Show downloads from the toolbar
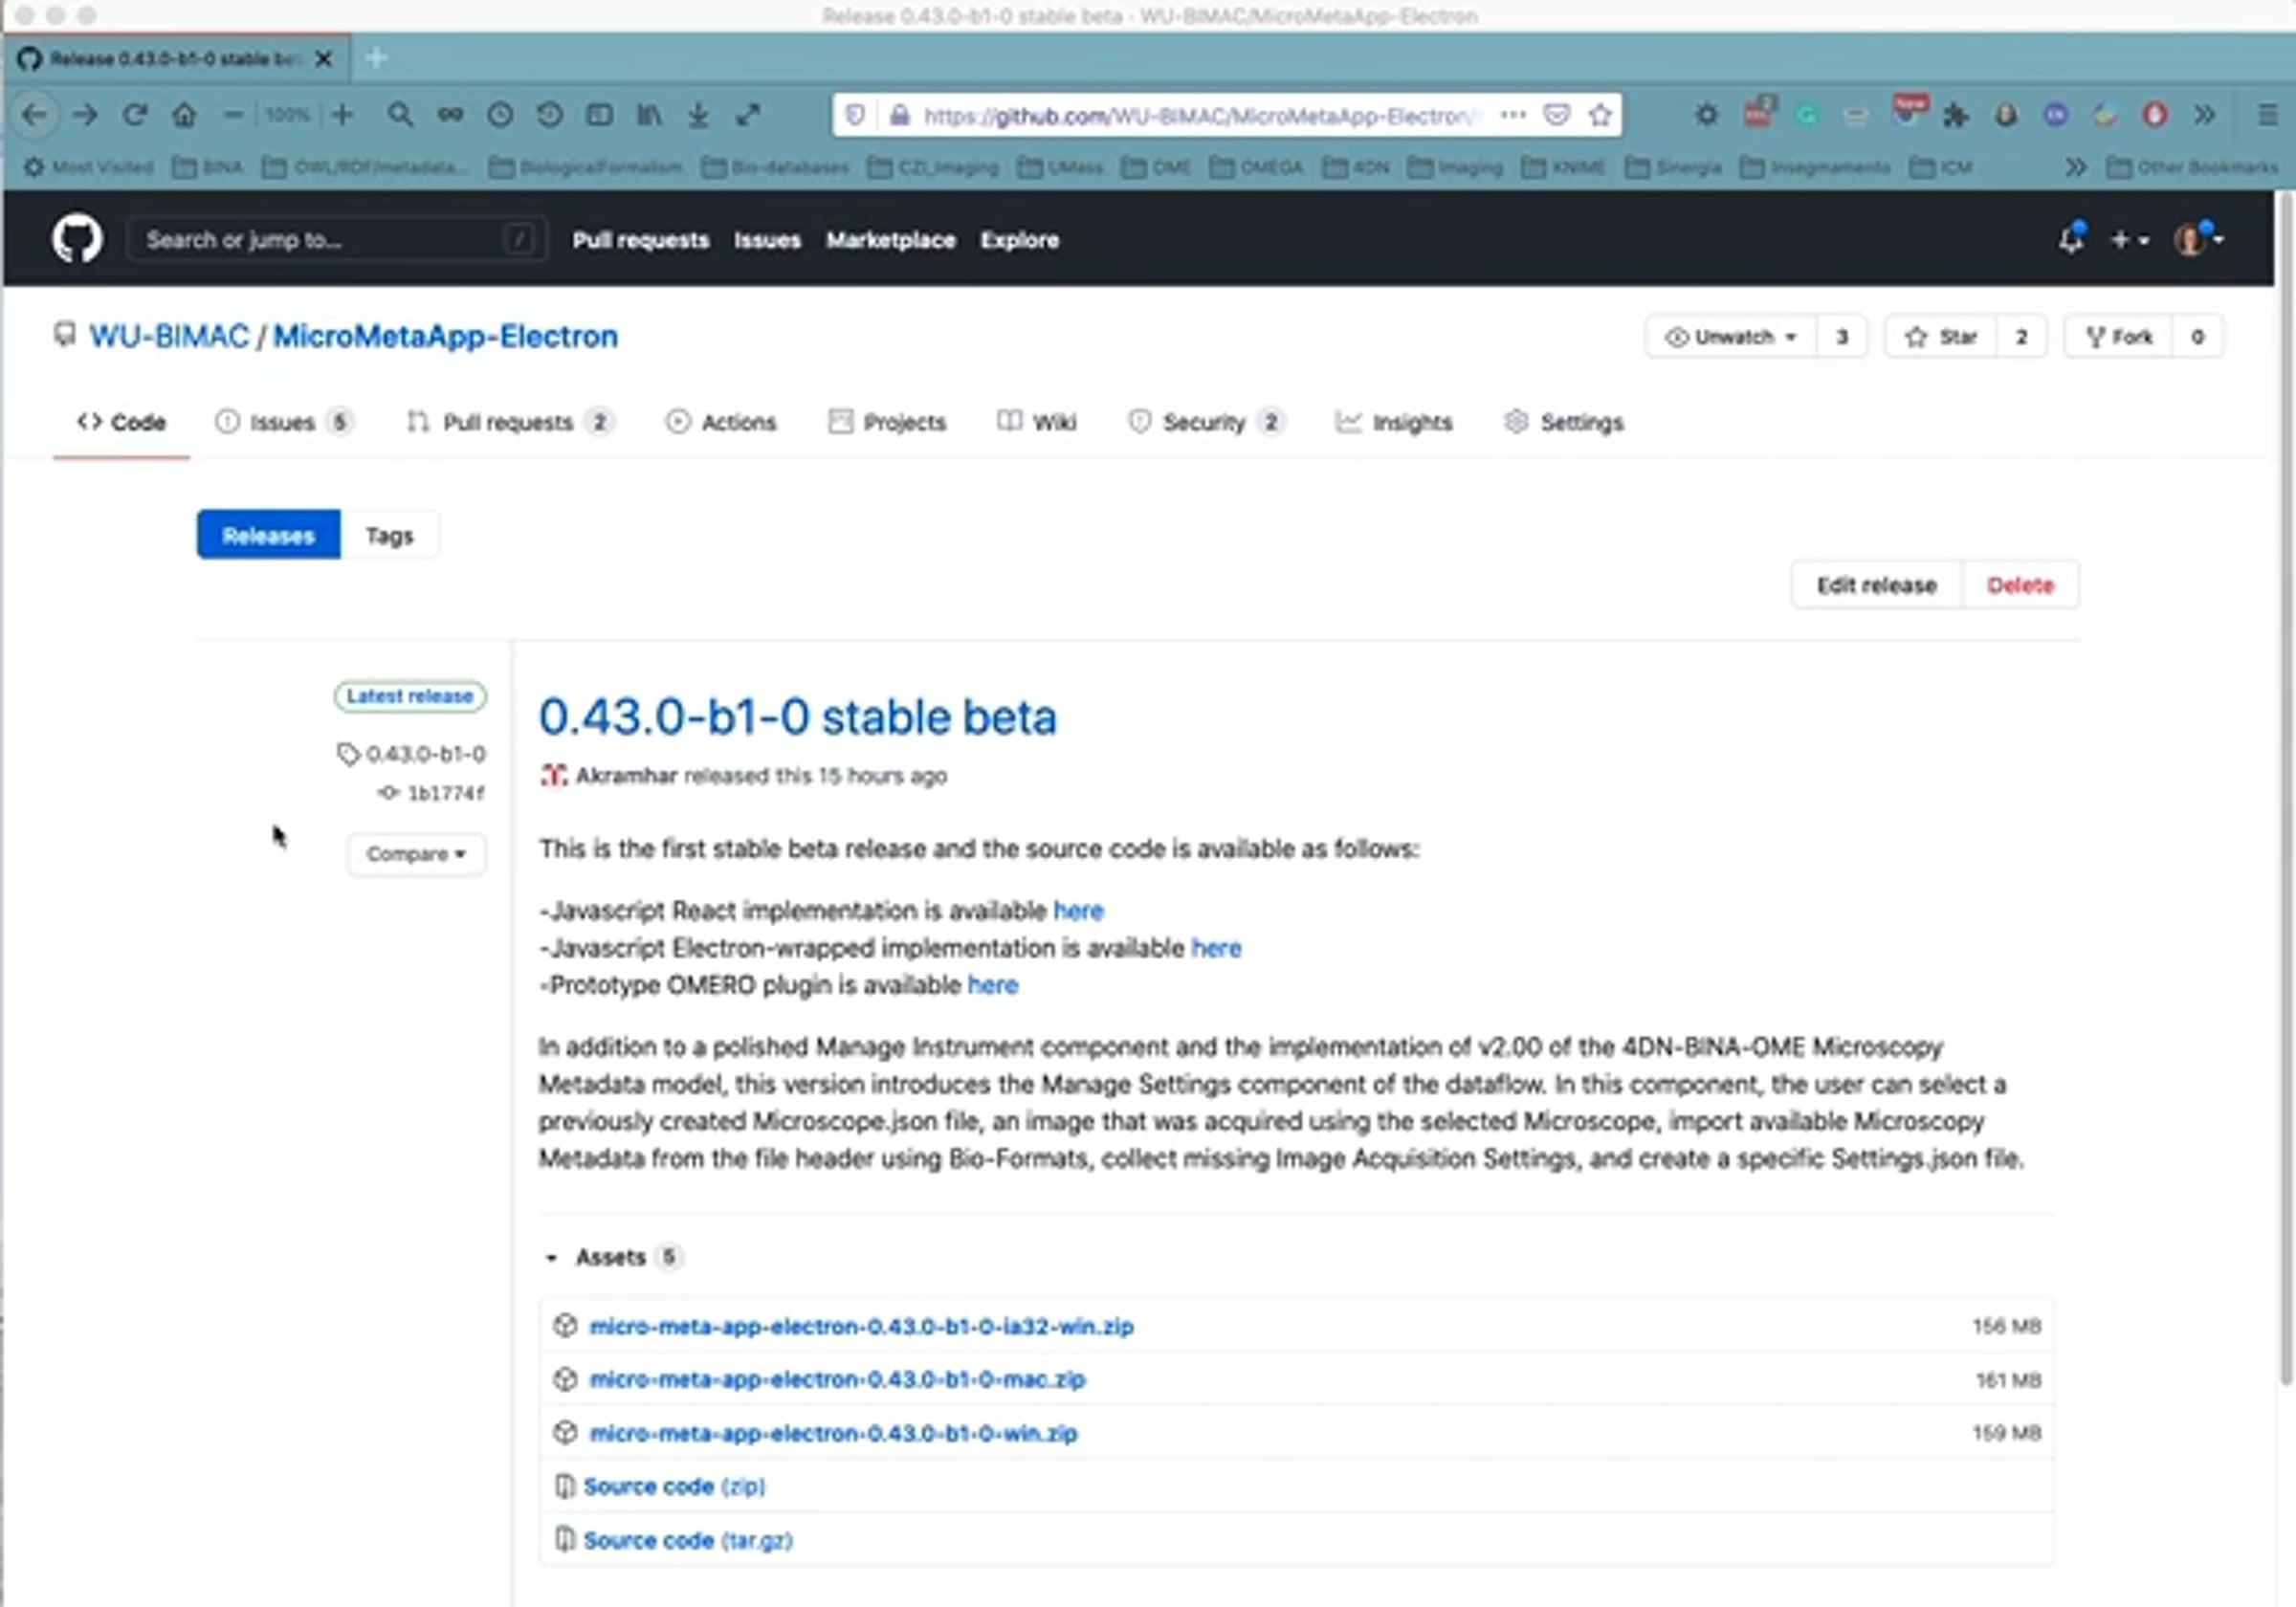Screen dimensions: 2296x1607 (698, 115)
